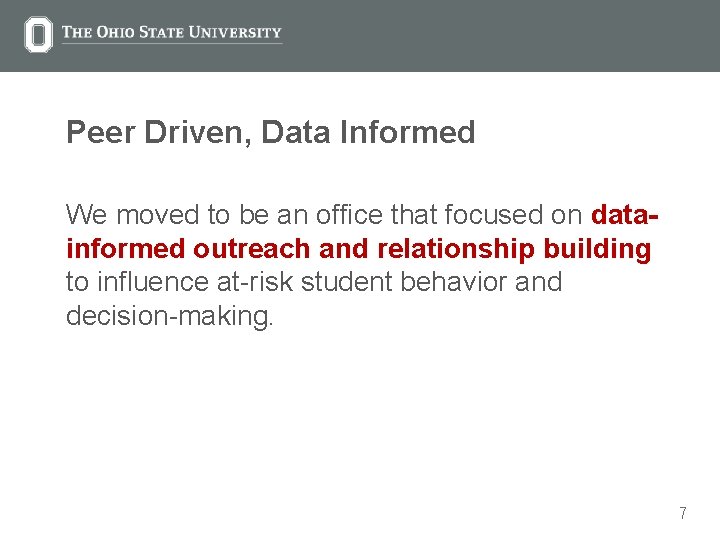
Task: Click the word office in body text
Action: (x=349, y=214)
